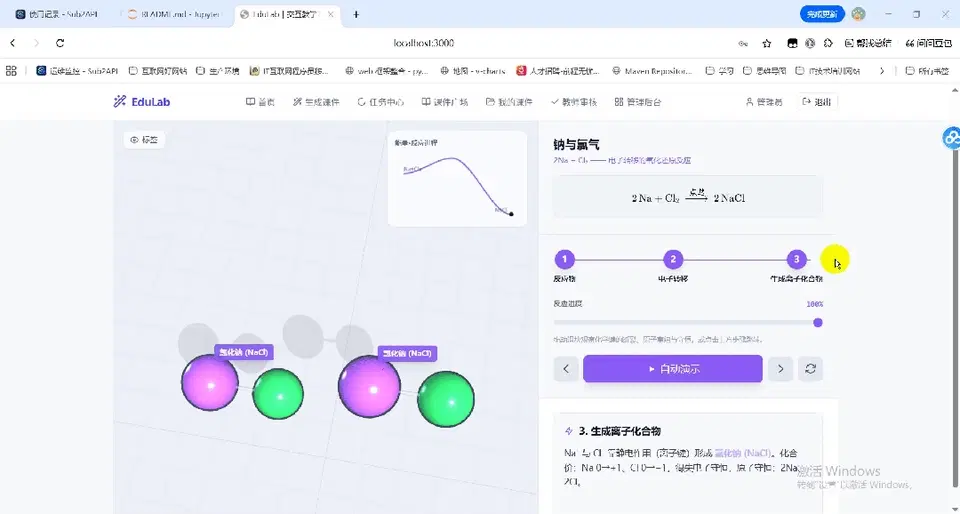Bookmark this page with star icon
The height and width of the screenshot is (514, 960).
[767, 43]
